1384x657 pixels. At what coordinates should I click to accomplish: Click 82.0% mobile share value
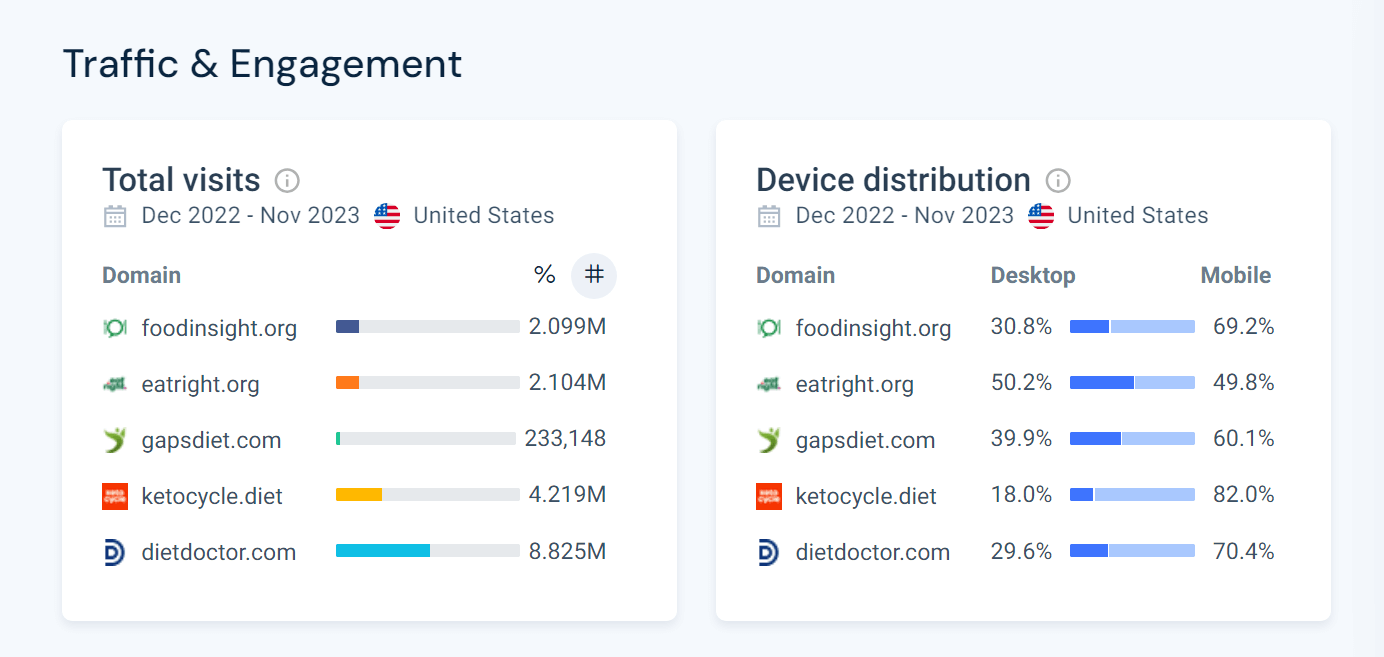(1243, 495)
